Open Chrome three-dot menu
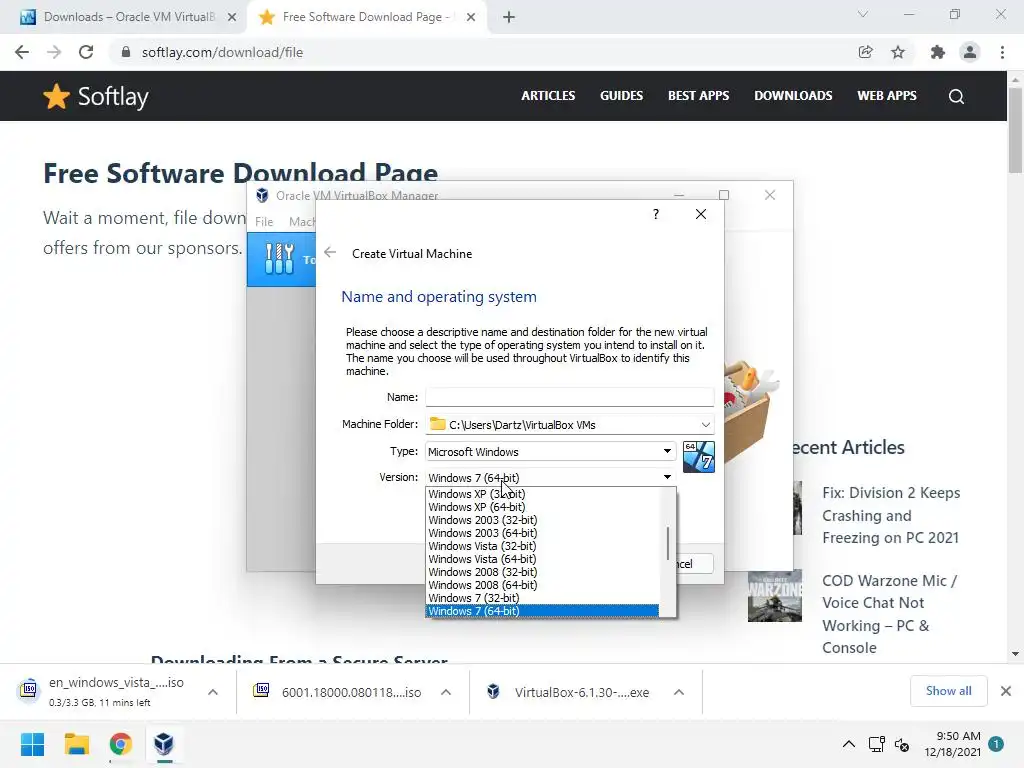 (1002, 52)
